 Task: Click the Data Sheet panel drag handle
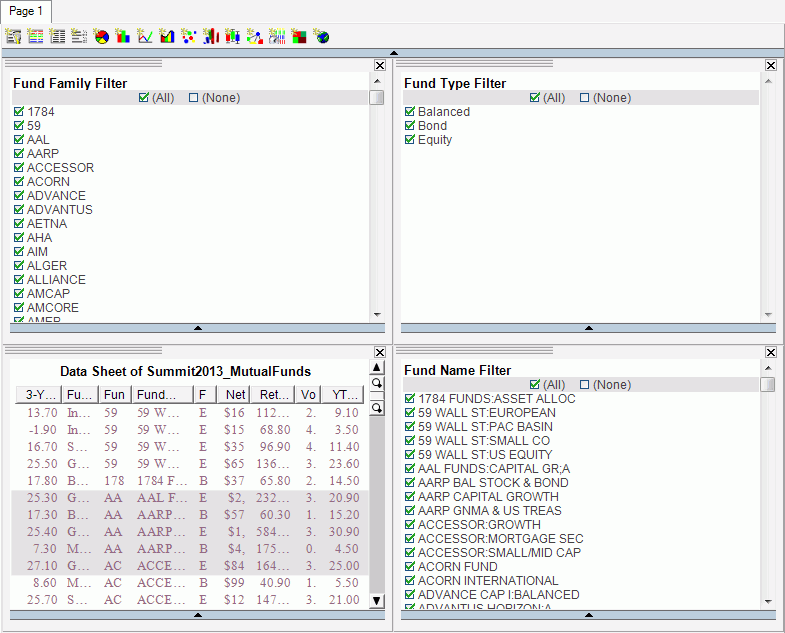pyautogui.click(x=83, y=351)
